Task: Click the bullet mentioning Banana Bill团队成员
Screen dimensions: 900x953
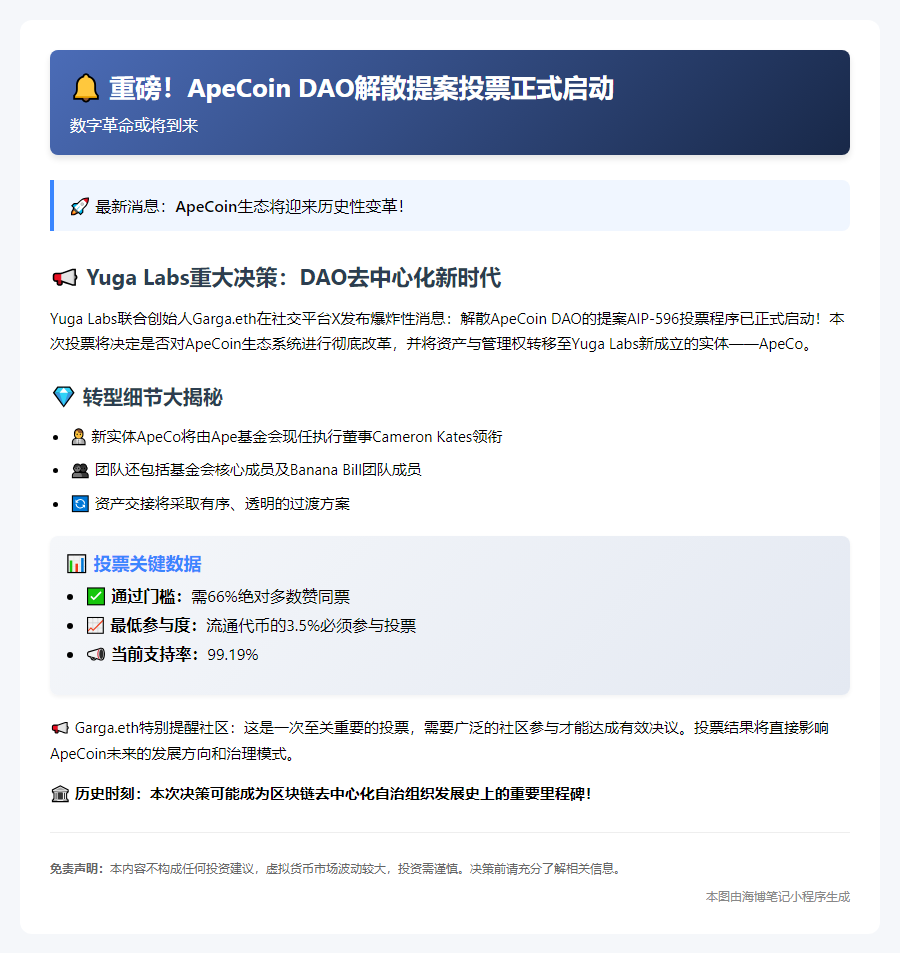Action: [x=258, y=470]
